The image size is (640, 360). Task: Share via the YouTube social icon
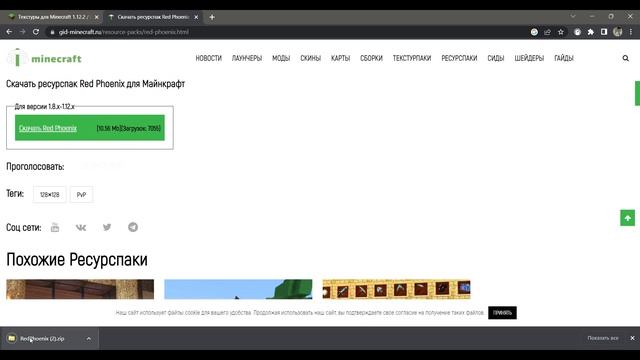click(x=55, y=227)
